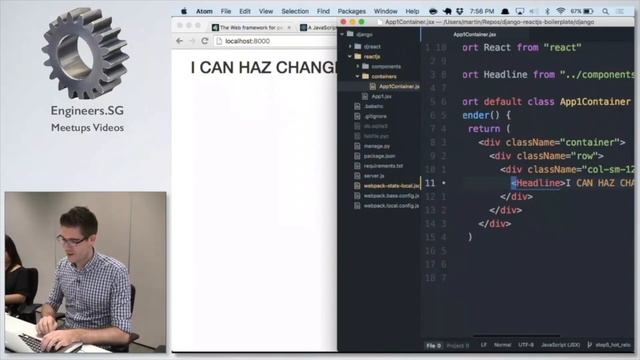Collapse the django root folder
Image resolution: width=640 pixels, height=360 pixels.
click(342, 35)
